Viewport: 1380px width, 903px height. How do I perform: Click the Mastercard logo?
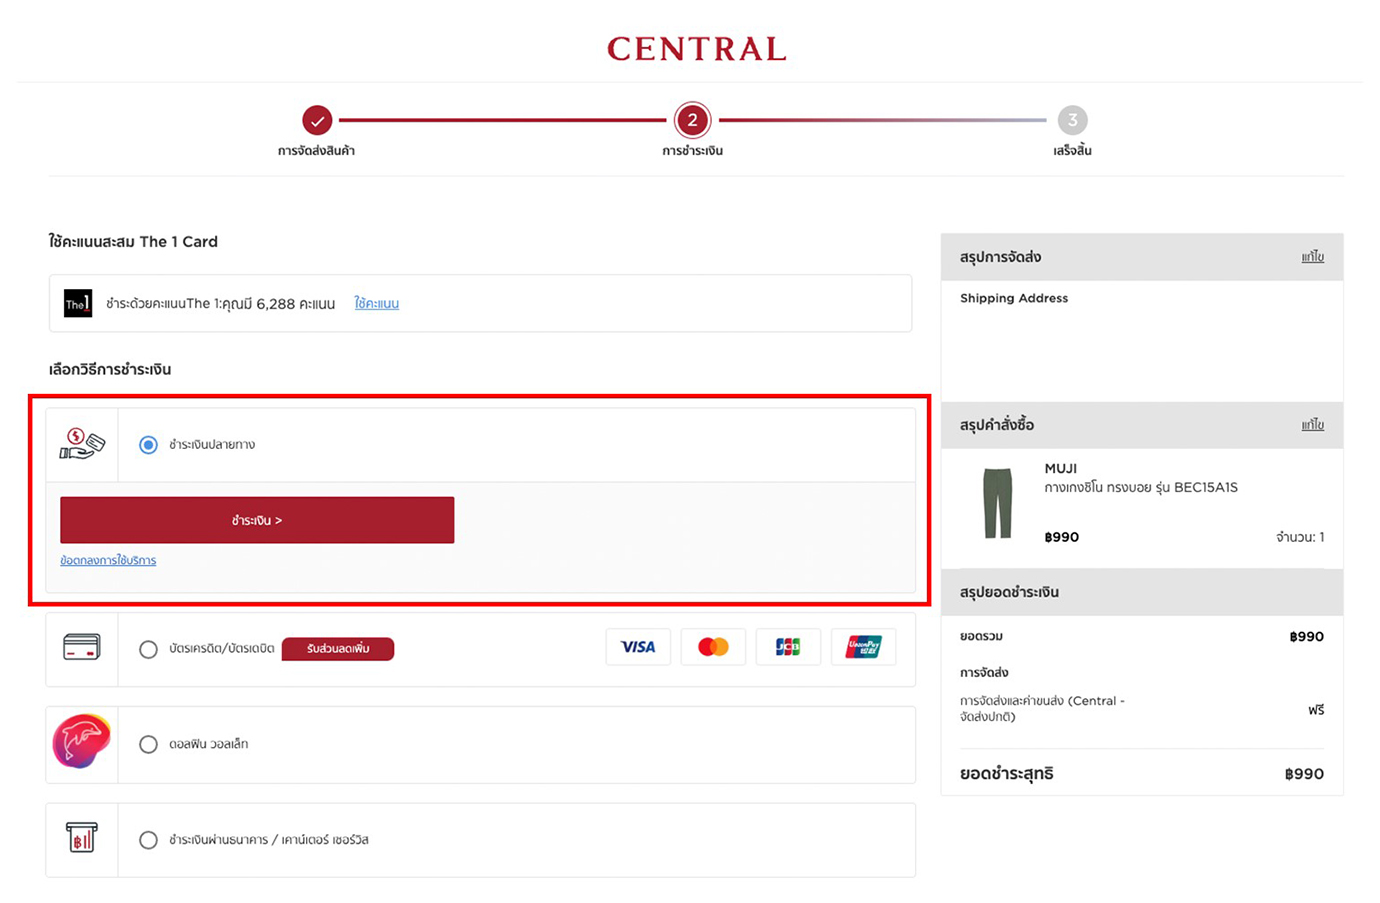713,647
